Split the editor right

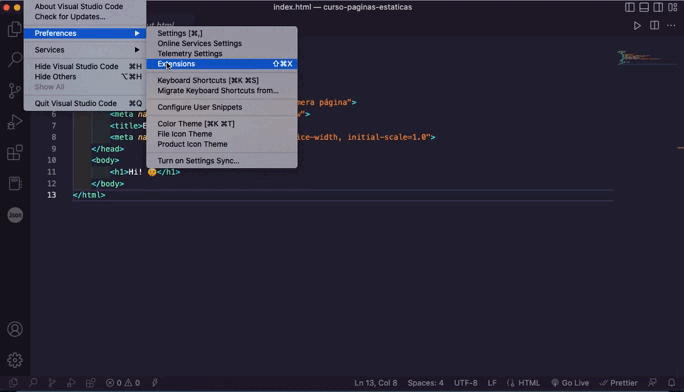click(x=654, y=25)
